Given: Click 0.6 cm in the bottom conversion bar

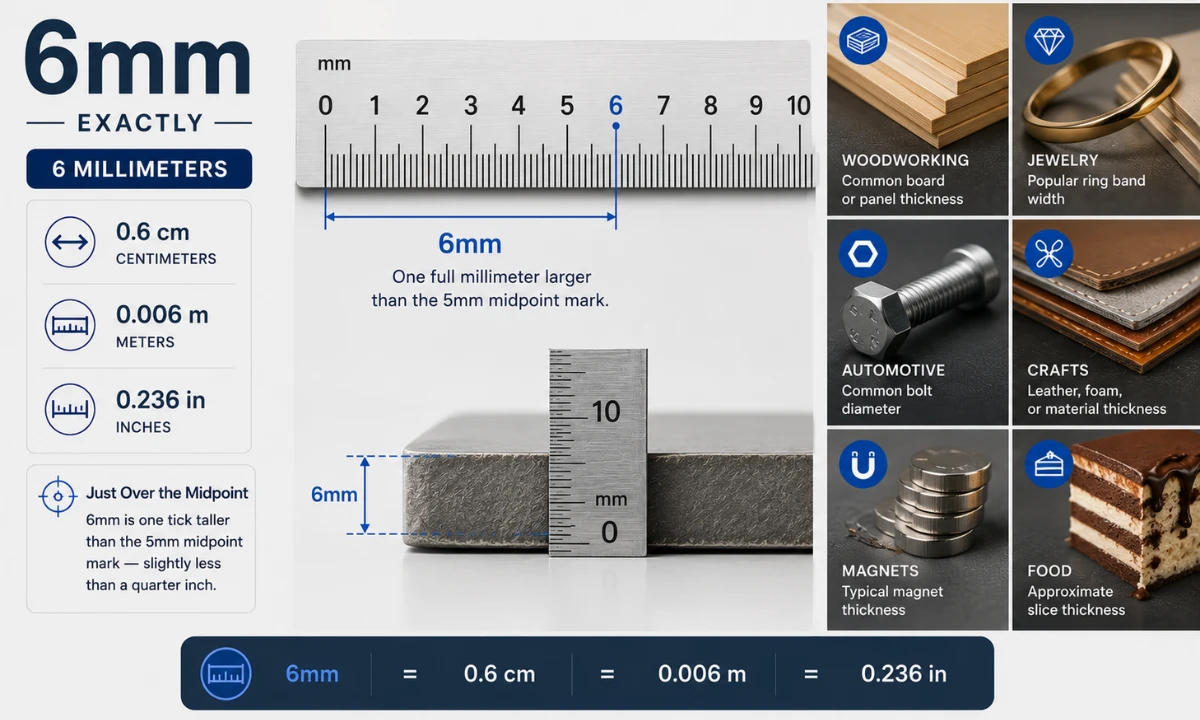Looking at the screenshot, I should click(500, 674).
